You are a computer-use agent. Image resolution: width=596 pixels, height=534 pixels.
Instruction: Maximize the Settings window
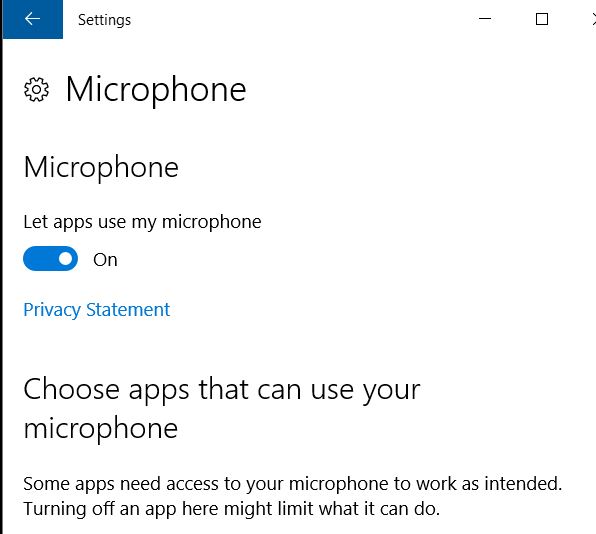pos(542,19)
